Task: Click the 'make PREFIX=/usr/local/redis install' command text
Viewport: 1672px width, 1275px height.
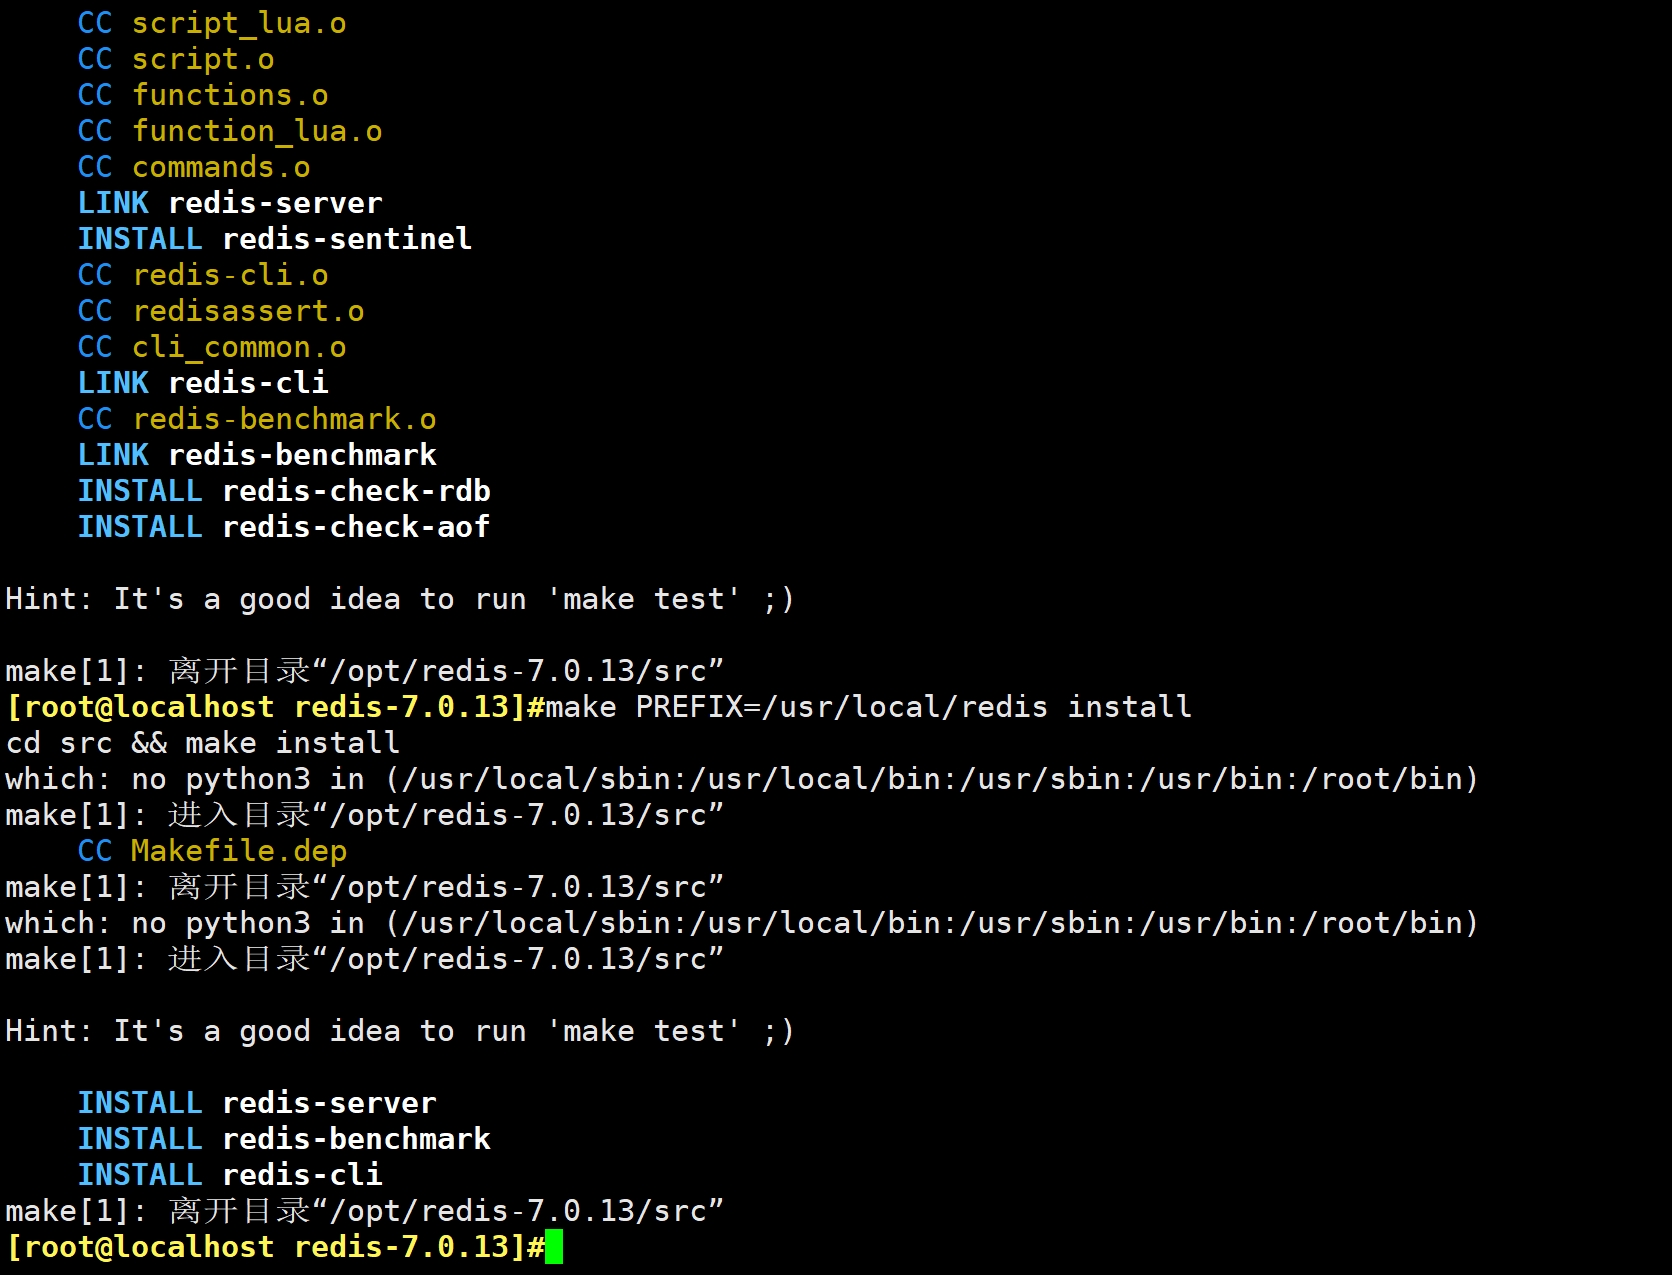Action: click(868, 707)
